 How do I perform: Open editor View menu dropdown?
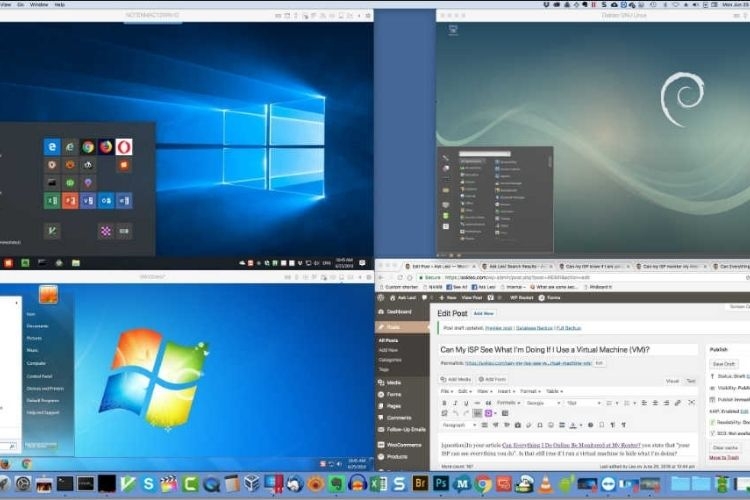(484, 391)
